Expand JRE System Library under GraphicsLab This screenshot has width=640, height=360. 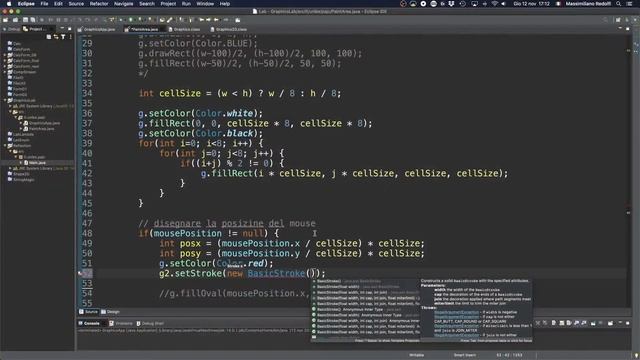point(10,106)
